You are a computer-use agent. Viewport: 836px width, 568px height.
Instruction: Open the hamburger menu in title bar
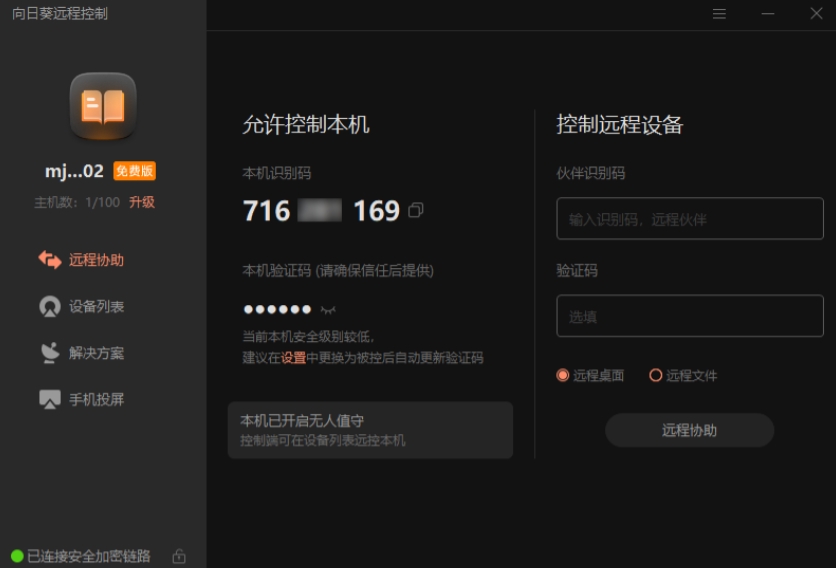pos(719,14)
